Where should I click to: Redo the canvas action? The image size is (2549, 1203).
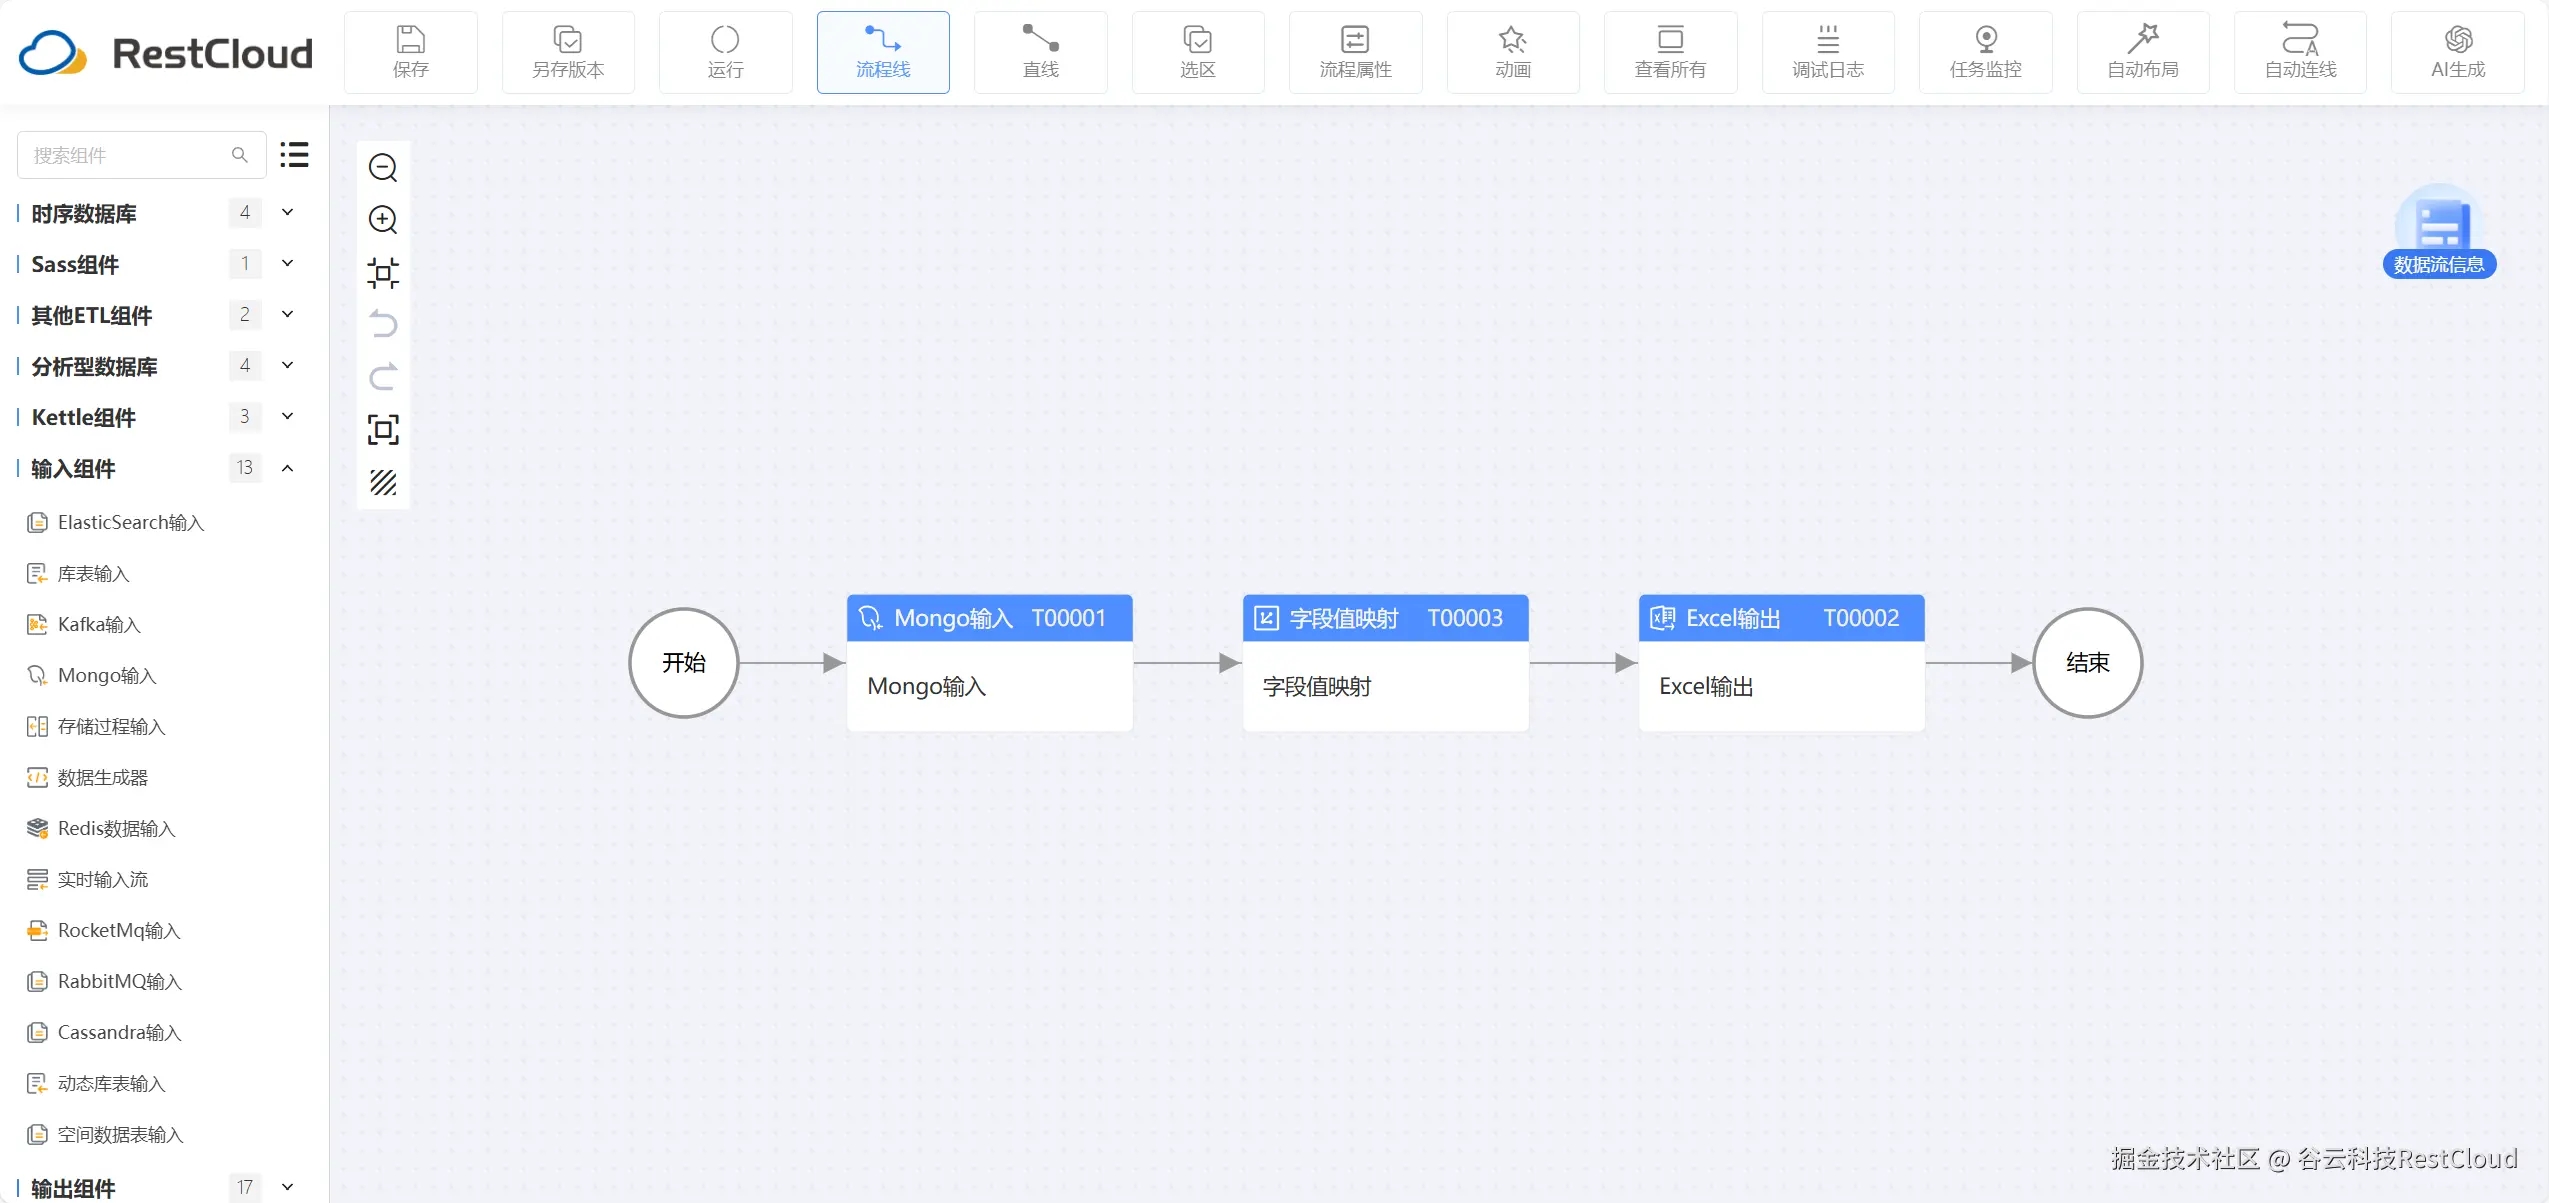point(383,377)
